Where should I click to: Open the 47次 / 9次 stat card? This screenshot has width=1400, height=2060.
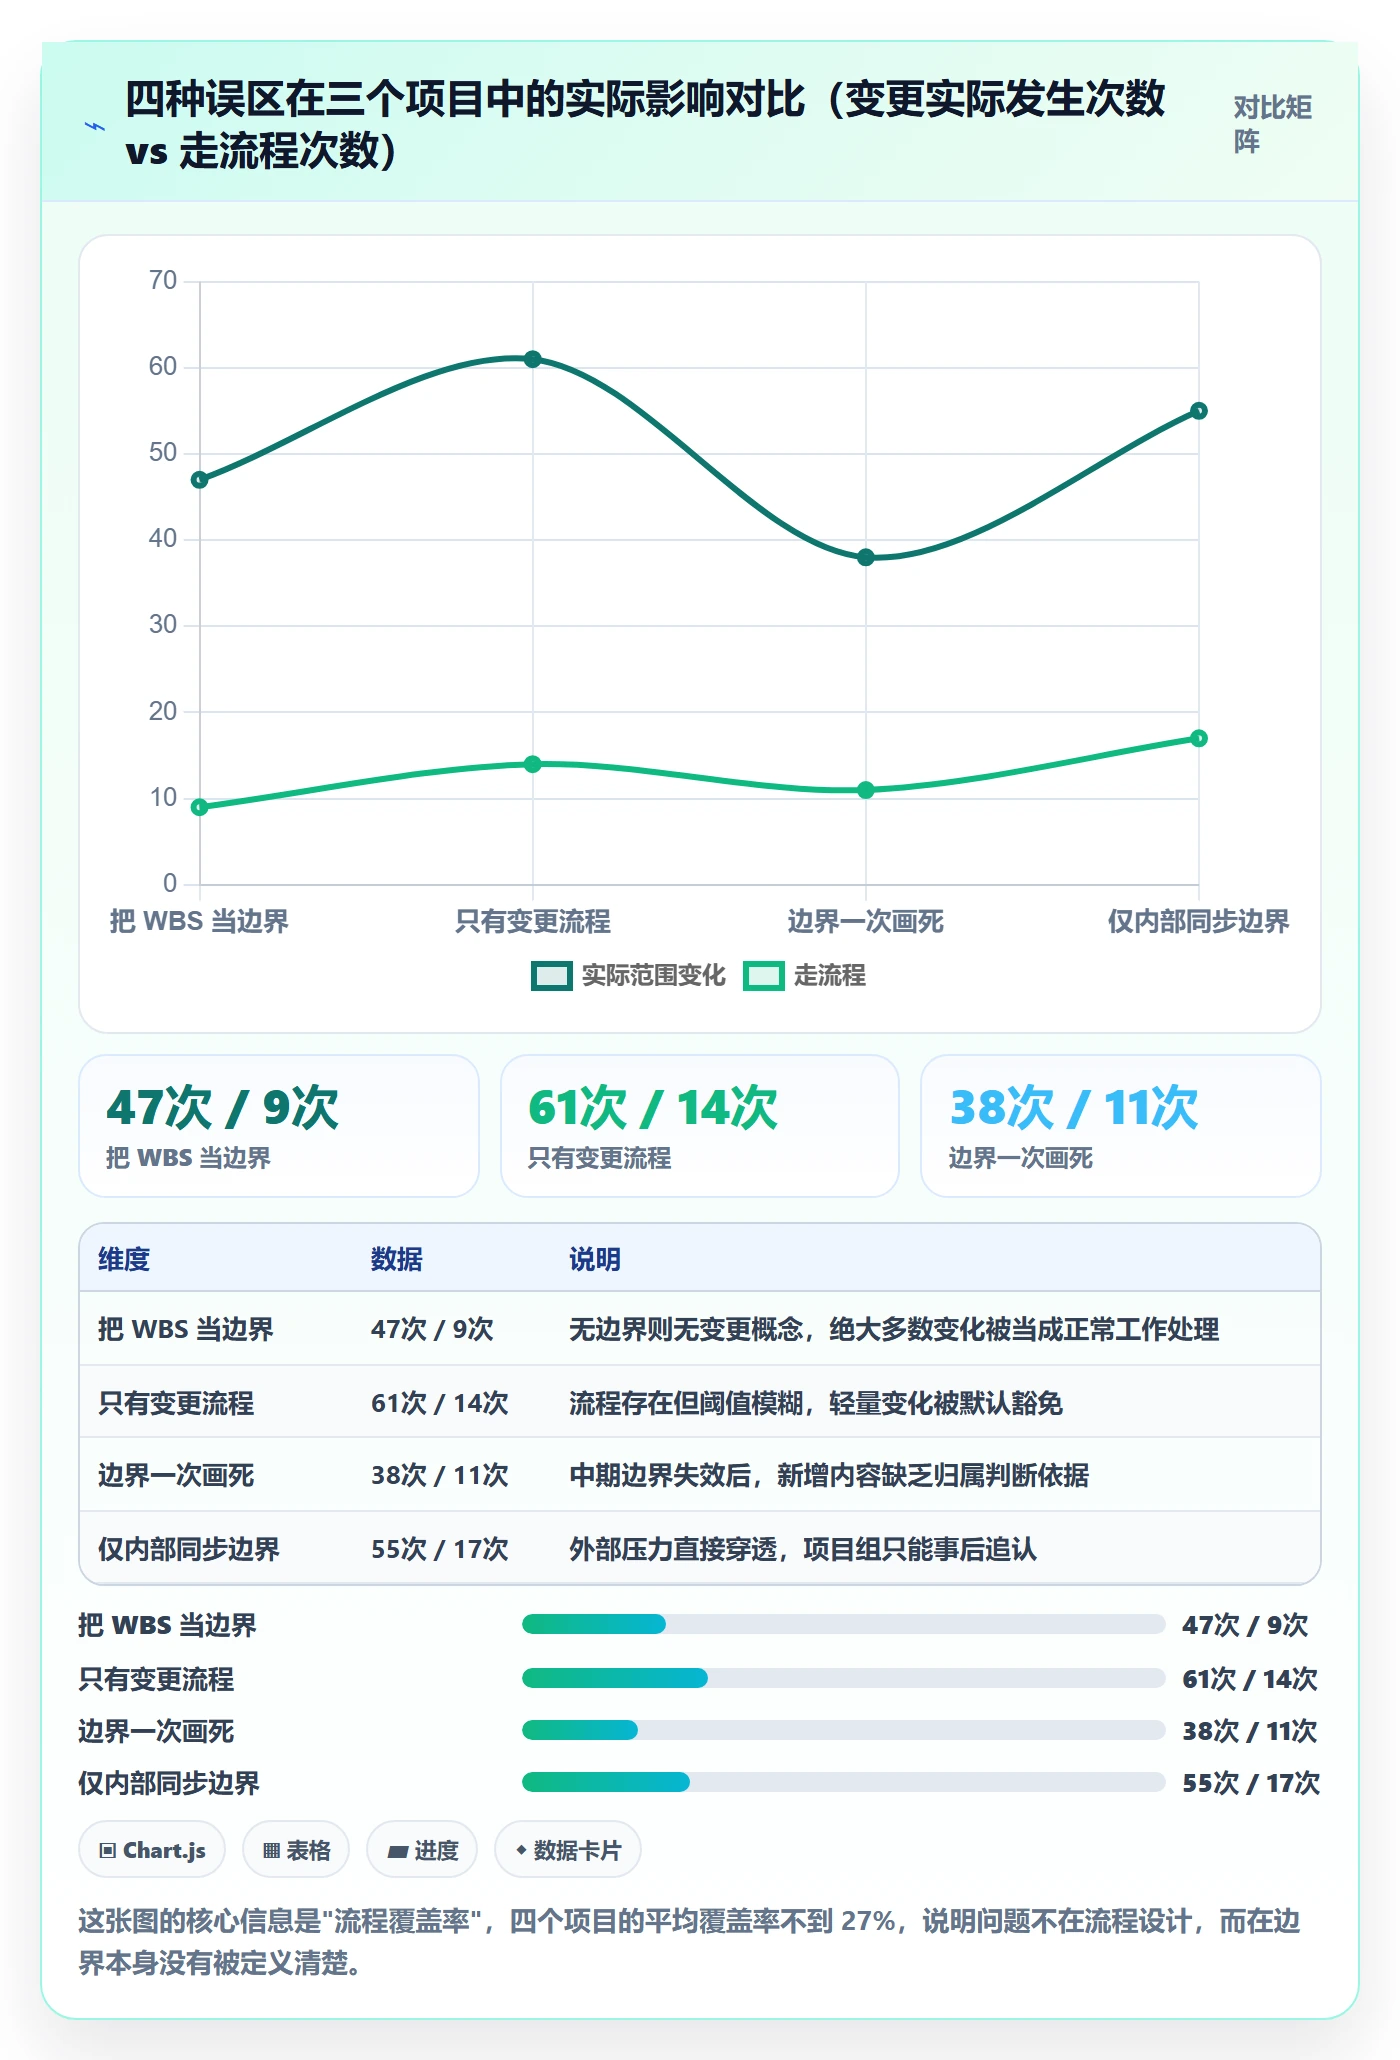(279, 1126)
